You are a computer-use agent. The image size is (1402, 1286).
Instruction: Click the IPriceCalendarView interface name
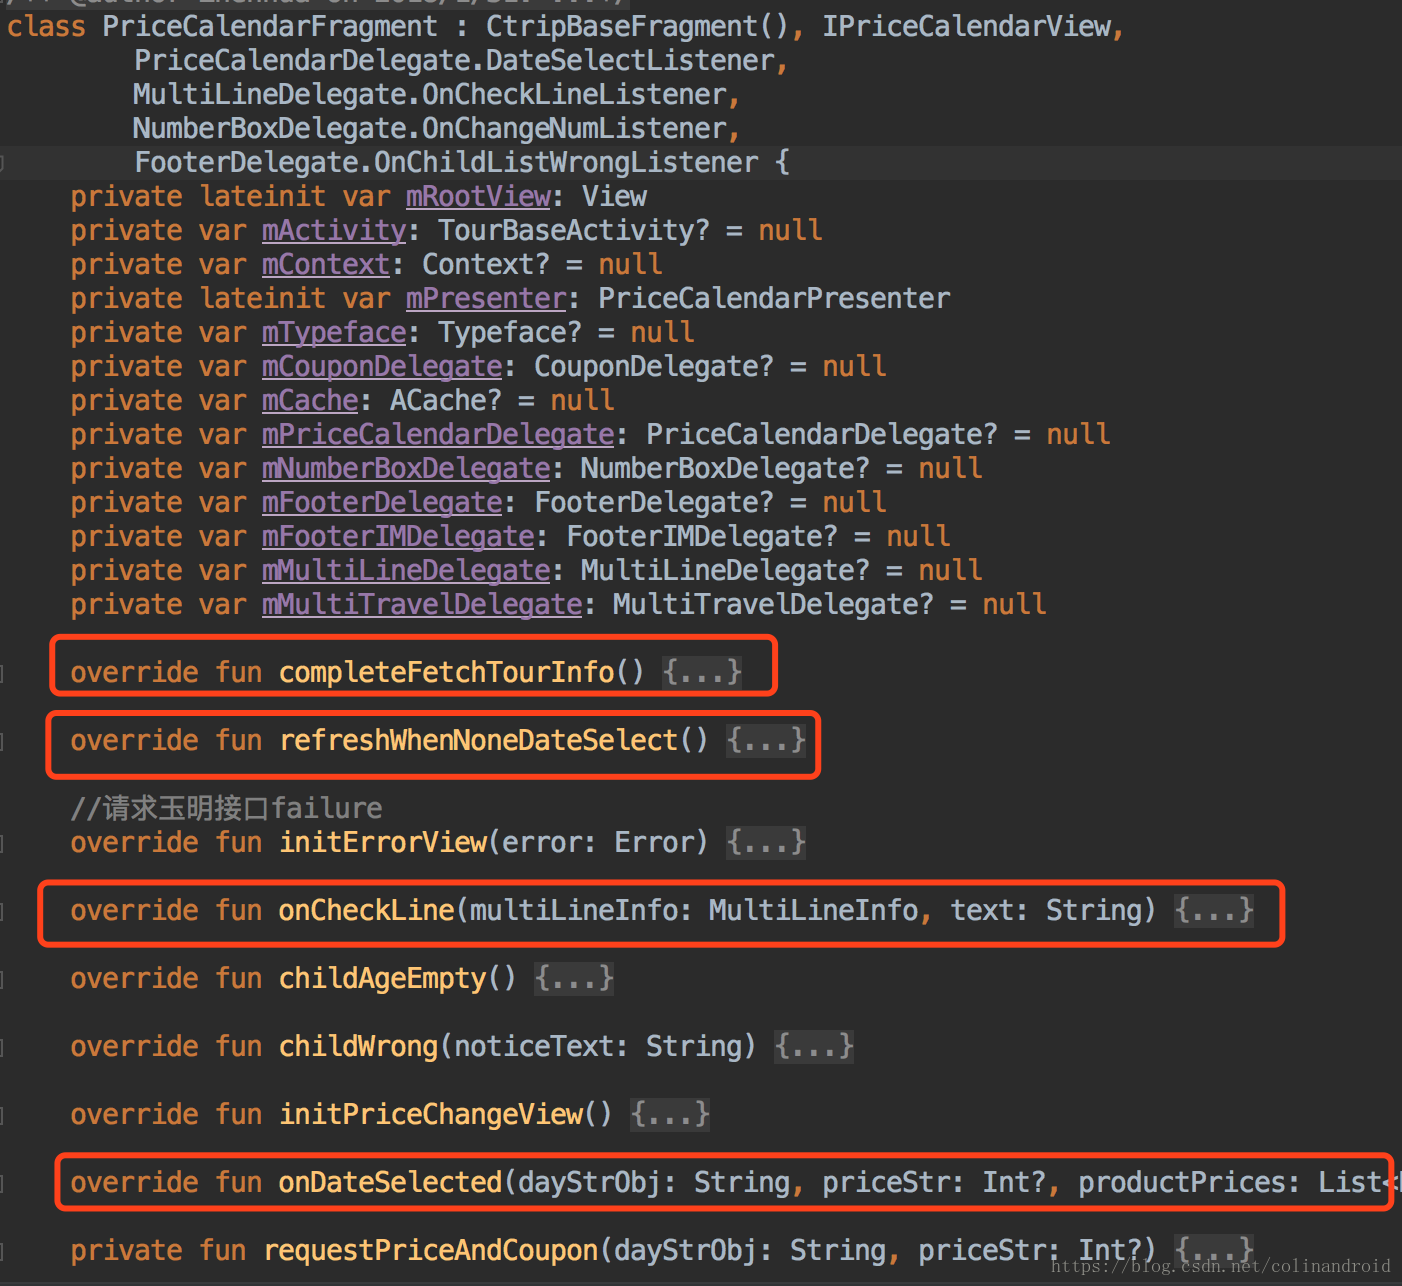(x=966, y=26)
